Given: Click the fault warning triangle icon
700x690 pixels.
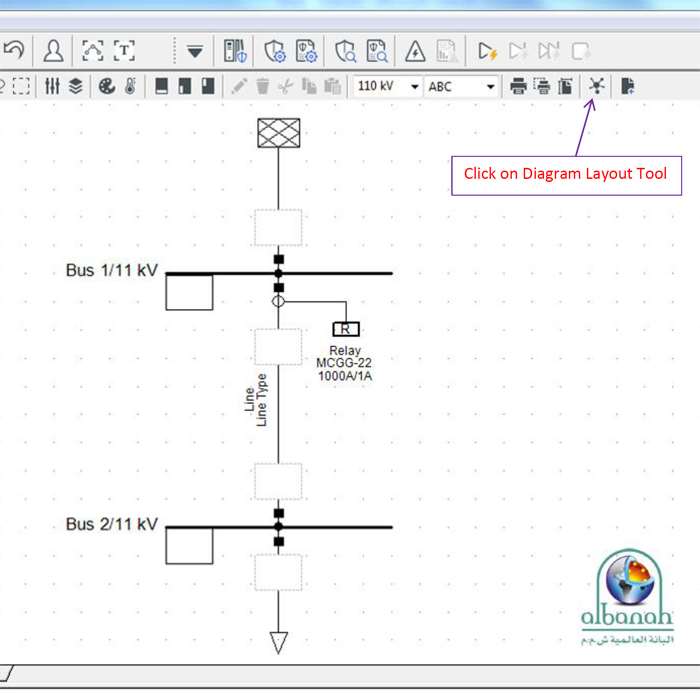Looking at the screenshot, I should point(415,50).
